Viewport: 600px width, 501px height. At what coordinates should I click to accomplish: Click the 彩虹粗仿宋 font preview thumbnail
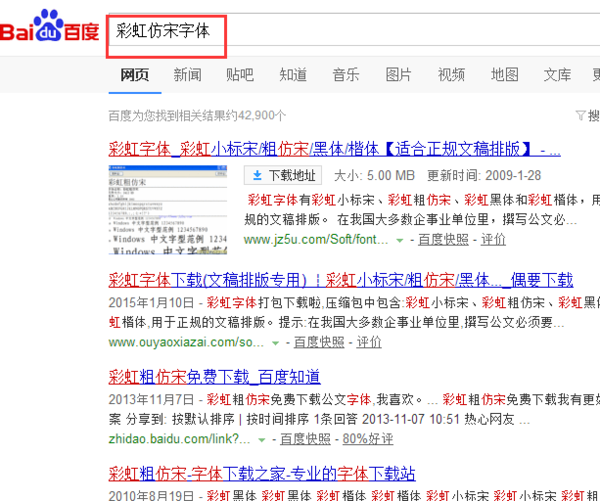[x=168, y=209]
